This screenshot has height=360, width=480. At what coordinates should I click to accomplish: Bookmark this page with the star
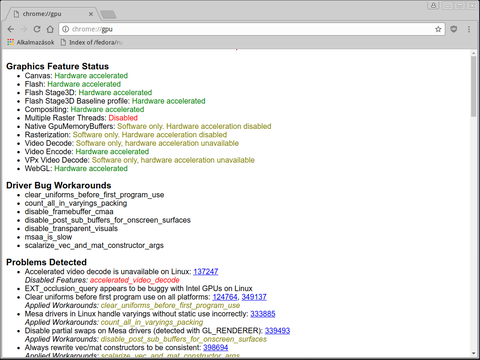[438, 29]
